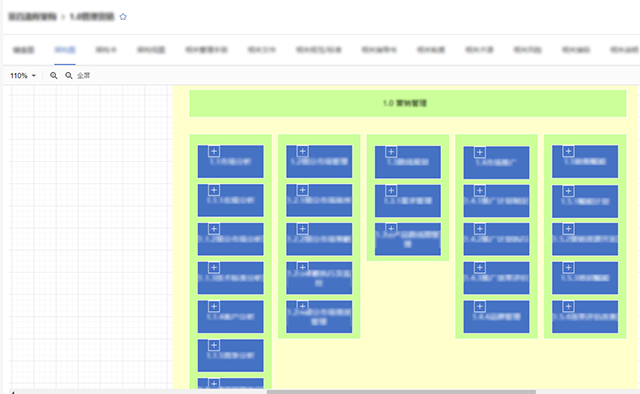Screen dimensions: 640x394
Task: Expand the 1.4.3 block plus icon
Action: [x=480, y=267]
